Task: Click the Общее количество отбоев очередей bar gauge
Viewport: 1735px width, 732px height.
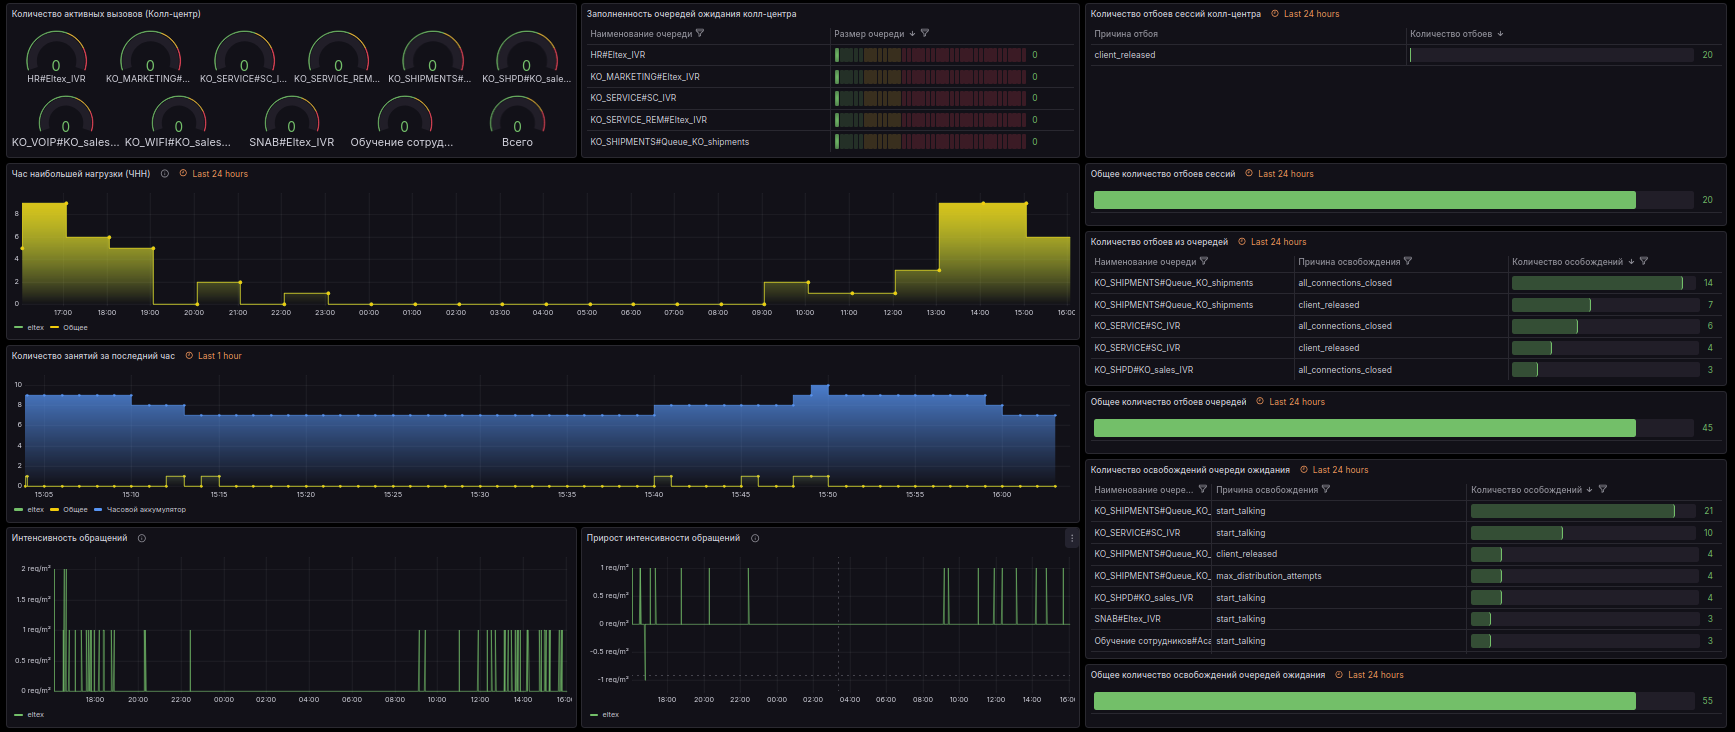Action: click(x=1365, y=428)
